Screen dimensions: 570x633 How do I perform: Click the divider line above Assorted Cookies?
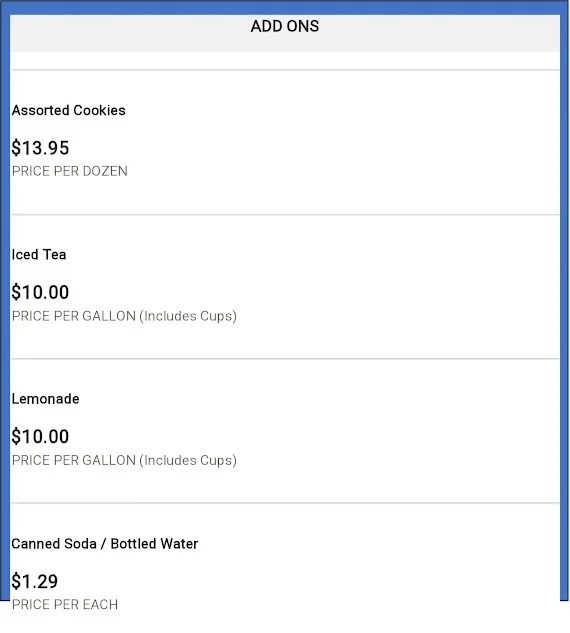[285, 70]
